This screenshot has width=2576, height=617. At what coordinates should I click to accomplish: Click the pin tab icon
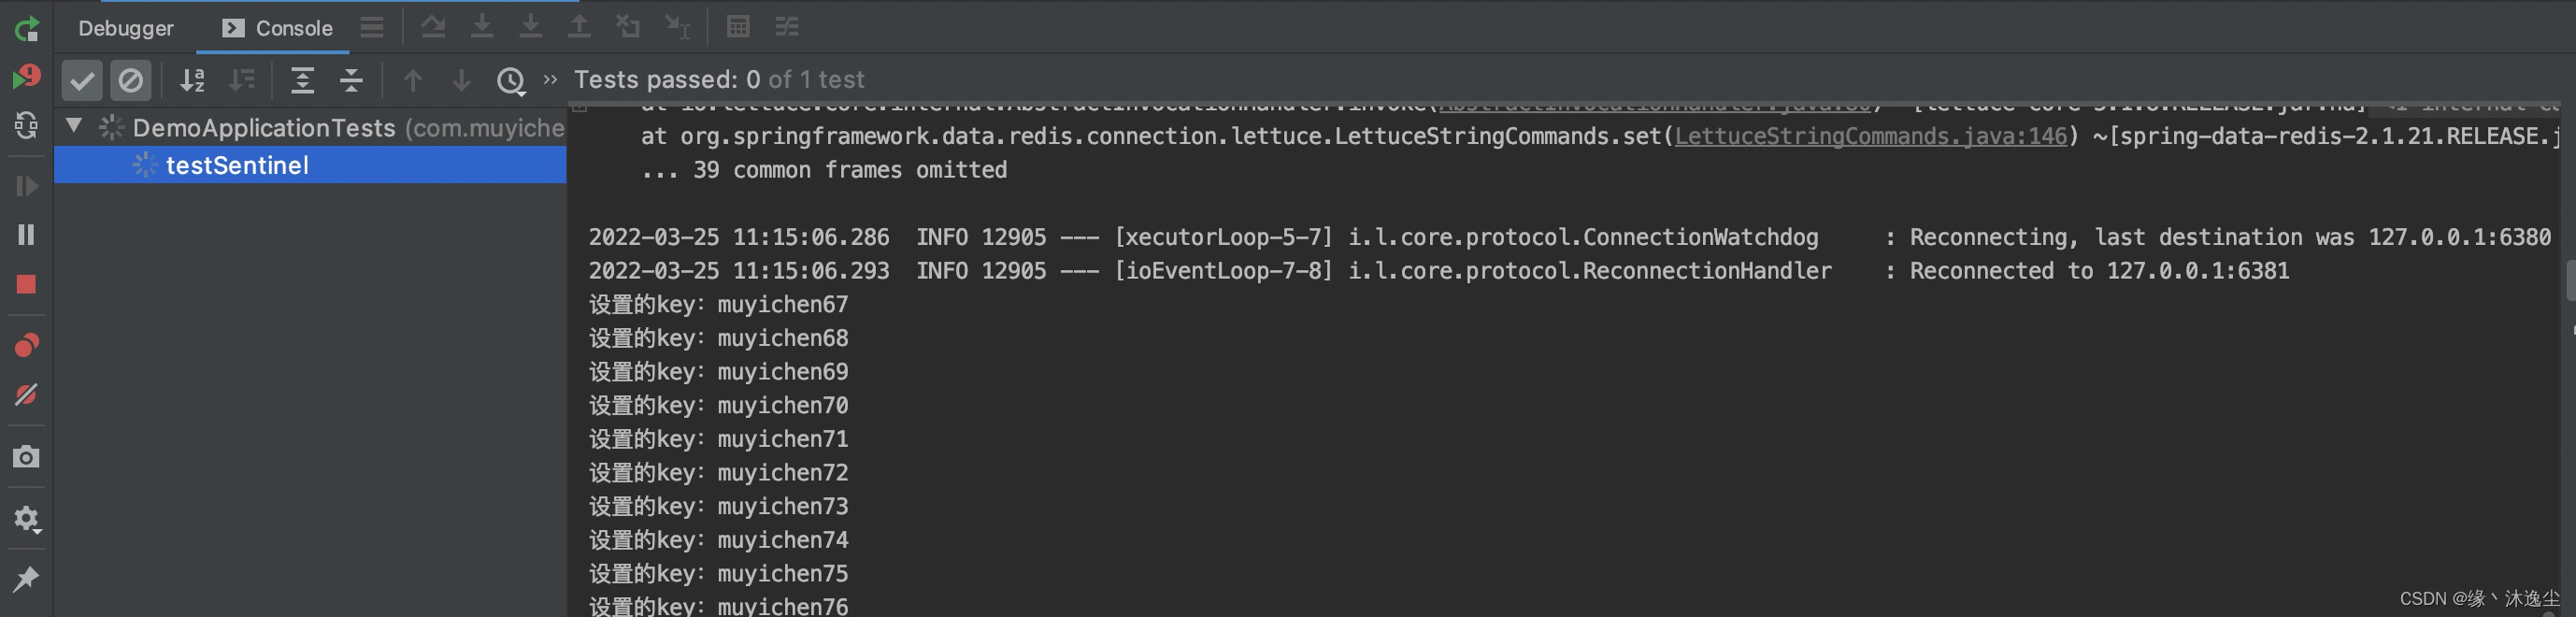click(27, 579)
